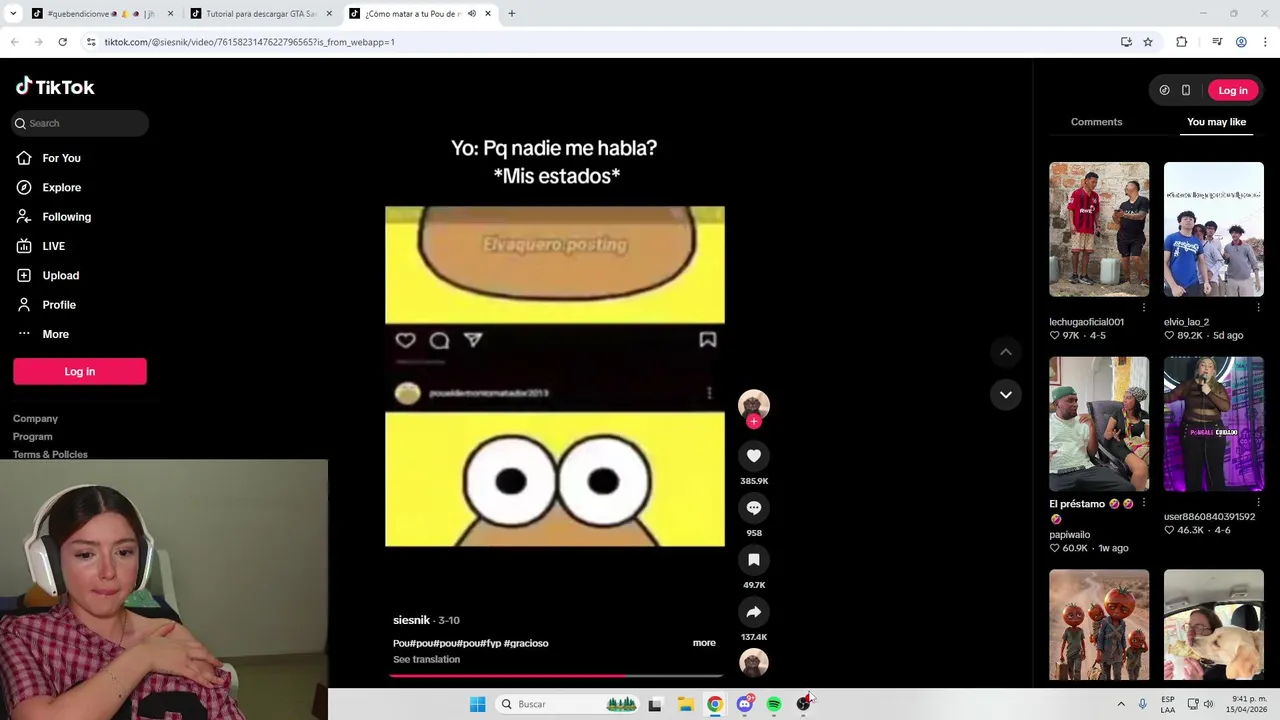Open options for user8860840391592 video
The image size is (1280, 720).
tap(1258, 502)
